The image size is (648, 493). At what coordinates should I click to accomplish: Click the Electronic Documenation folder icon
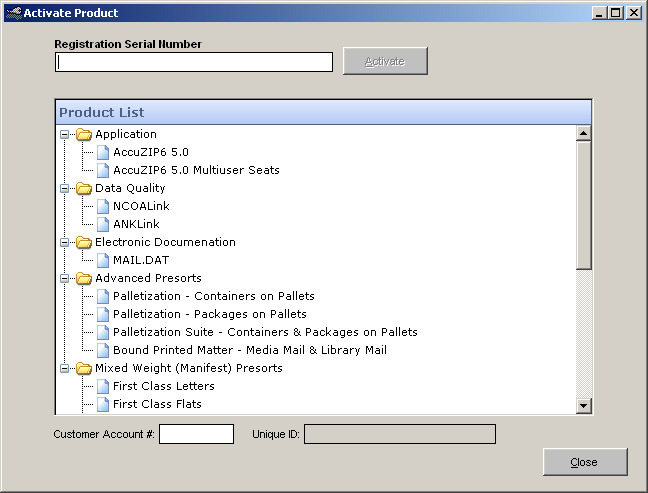(83, 242)
